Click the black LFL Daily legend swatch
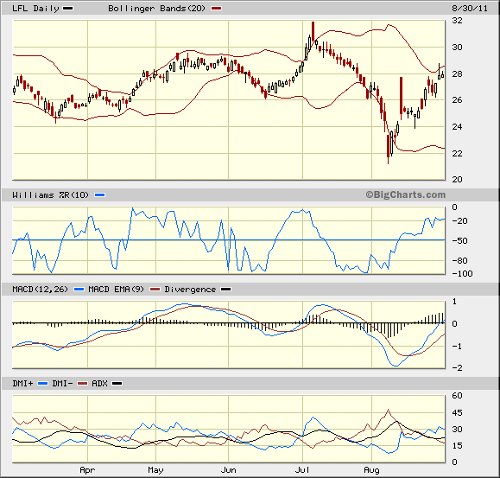This screenshot has height=478, width=500. coord(68,9)
